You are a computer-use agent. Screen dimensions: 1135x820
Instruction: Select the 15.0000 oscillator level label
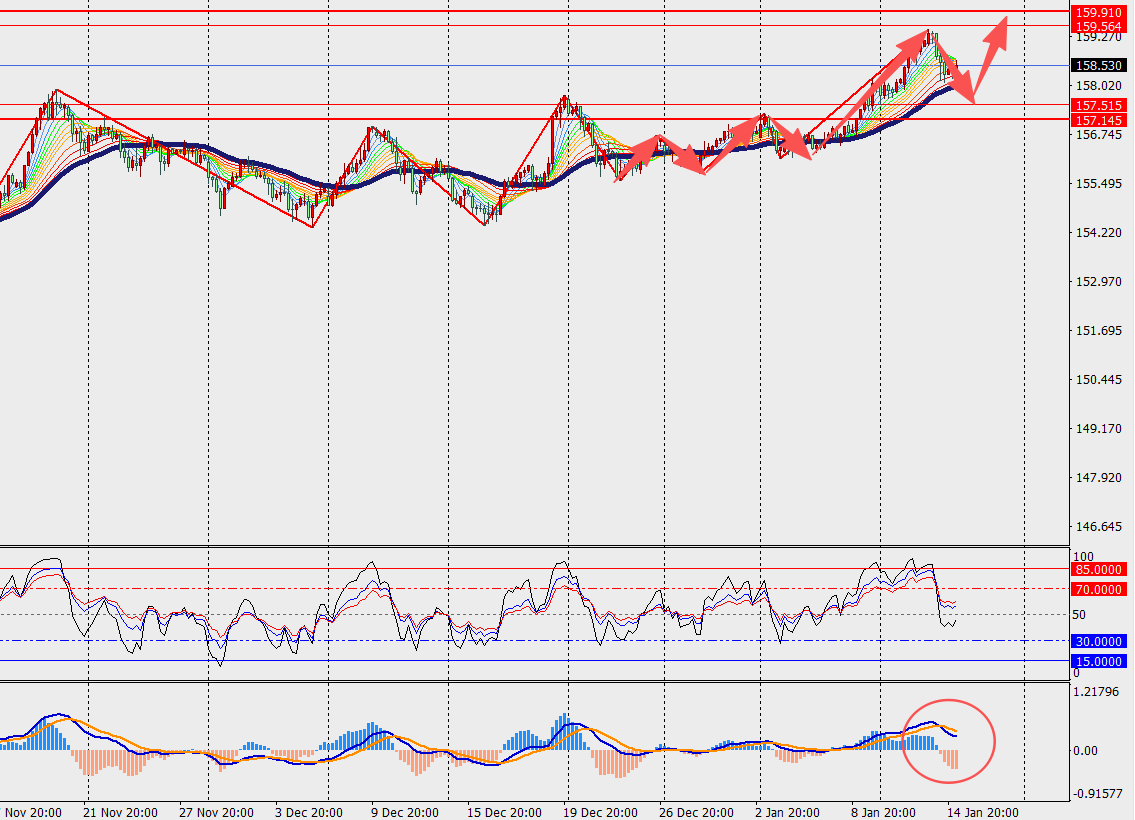[1099, 661]
